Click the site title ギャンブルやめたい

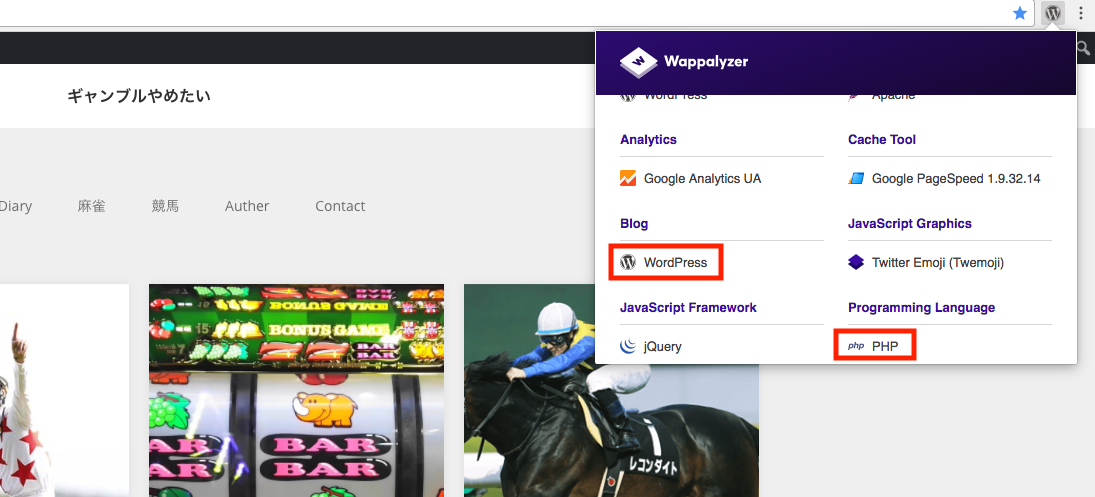[x=139, y=96]
